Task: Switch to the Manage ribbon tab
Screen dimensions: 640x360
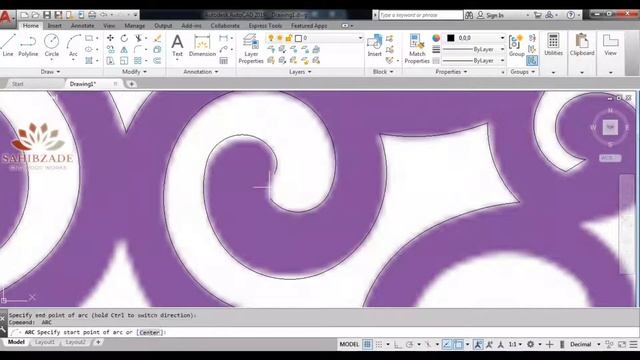Action: [135, 26]
